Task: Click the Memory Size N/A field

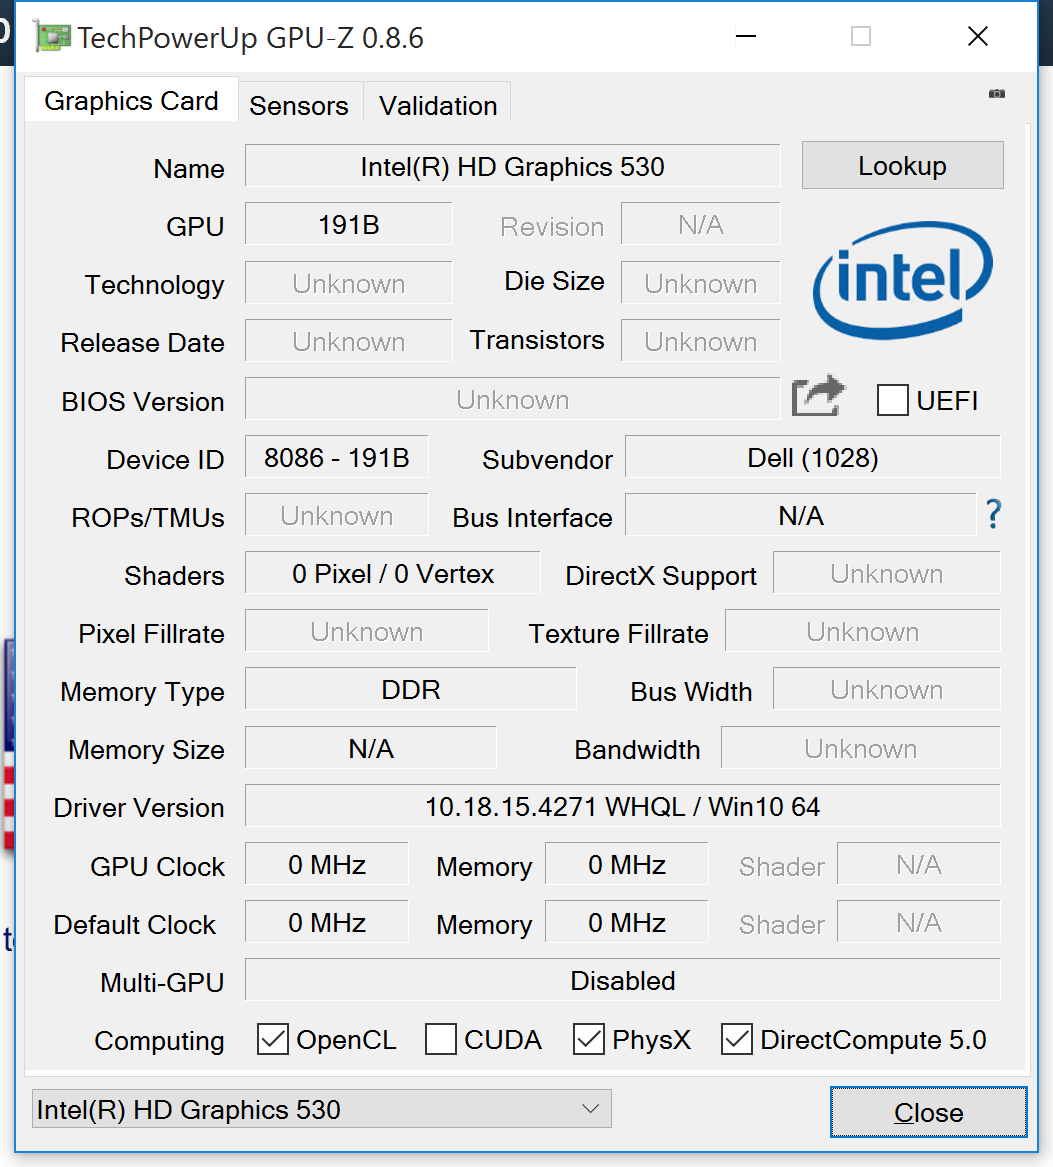Action: [x=371, y=748]
